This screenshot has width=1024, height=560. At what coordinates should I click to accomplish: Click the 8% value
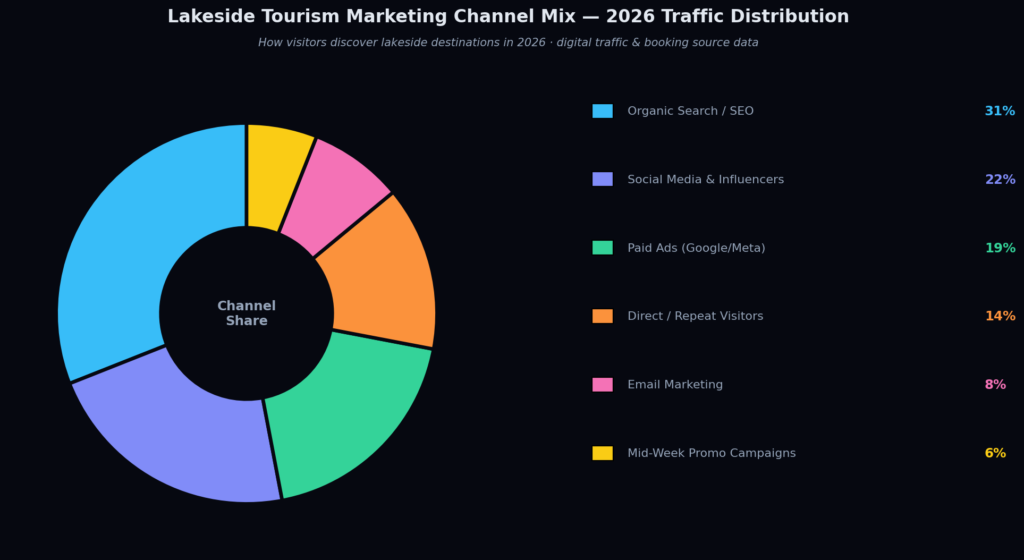(995, 384)
